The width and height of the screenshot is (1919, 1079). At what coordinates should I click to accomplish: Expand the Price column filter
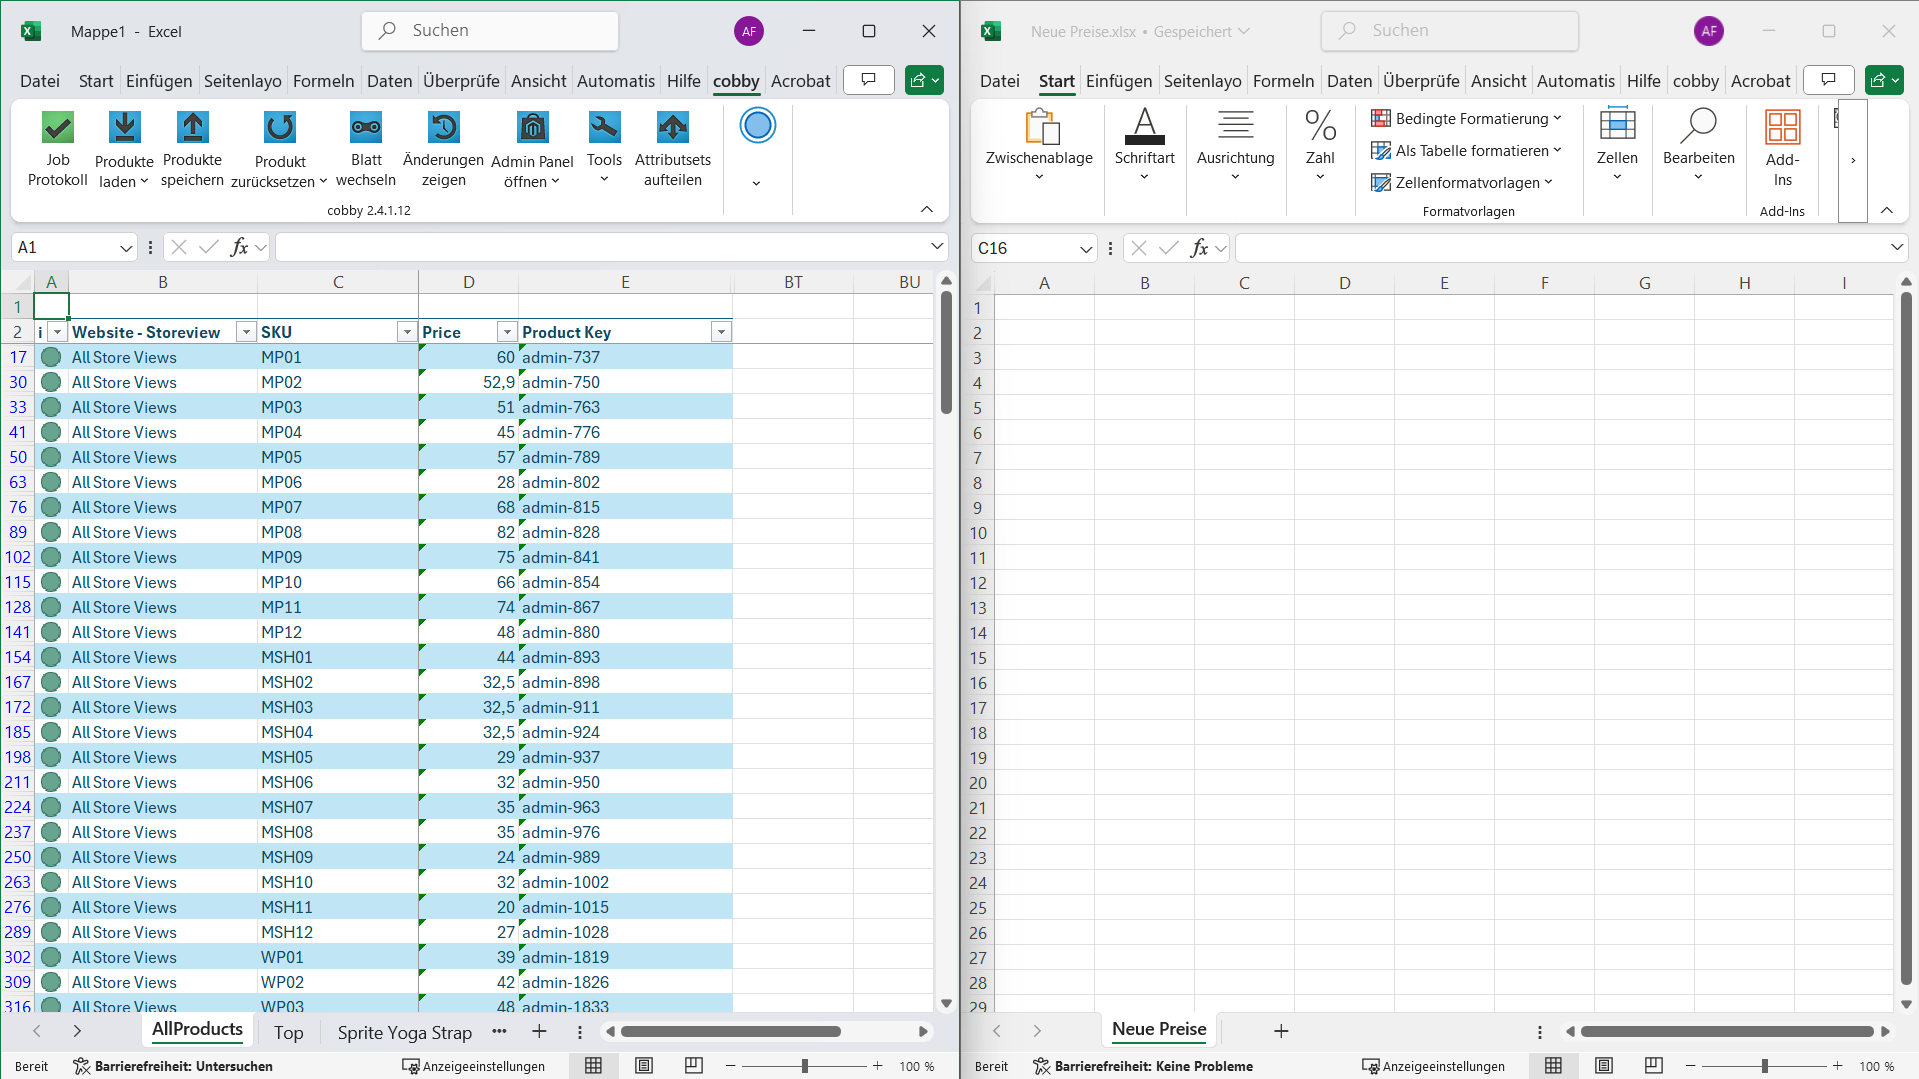click(507, 332)
